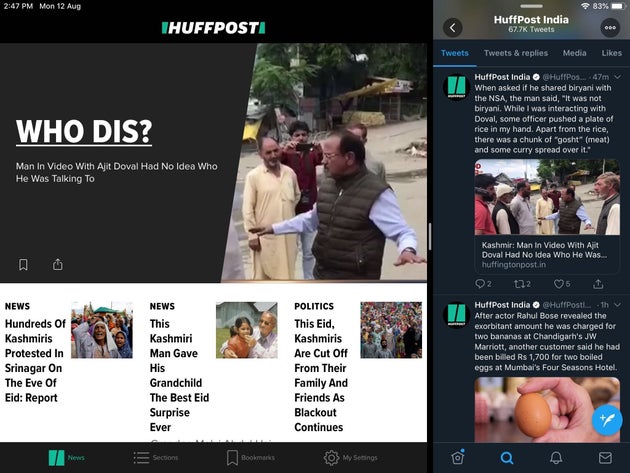Screen dimensions: 630x473
Task: Open more options for HuffPost India profile
Action: (x=610, y=28)
